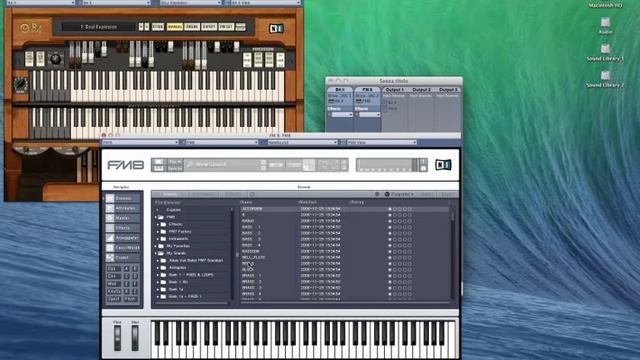The image size is (640, 360).
Task: Click the My Sounds folder icon
Action: [x=161, y=253]
